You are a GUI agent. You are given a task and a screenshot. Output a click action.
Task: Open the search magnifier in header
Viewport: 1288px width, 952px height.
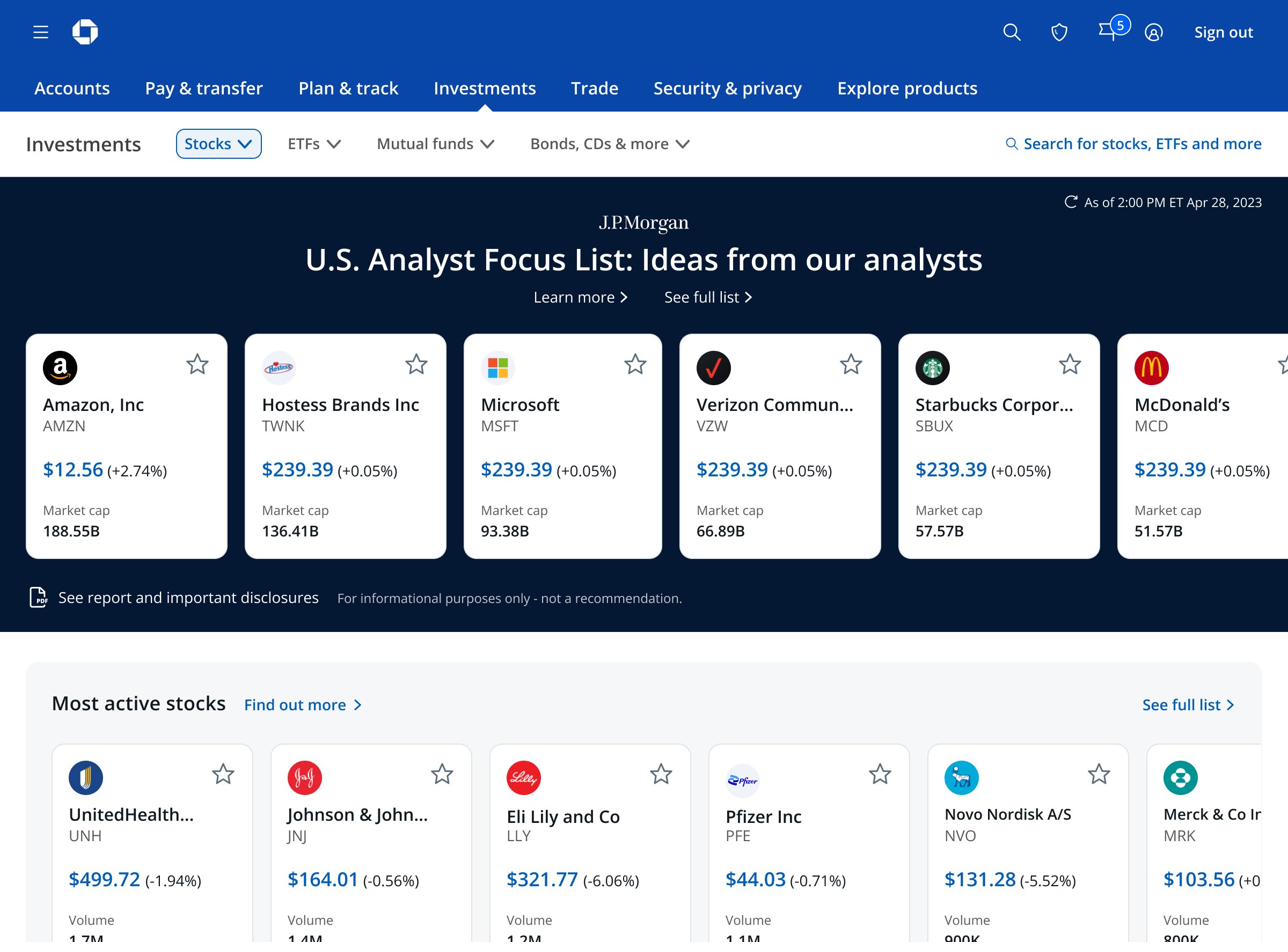[x=1012, y=32]
